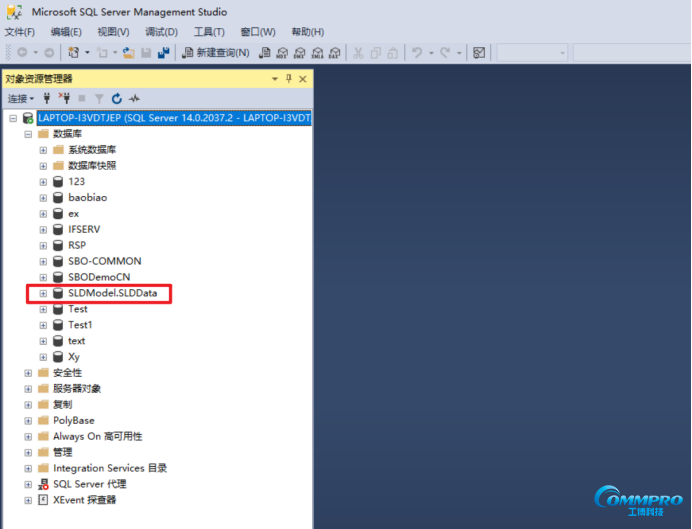Image resolution: width=692 pixels, height=529 pixels.
Task: Click the Database Engine Query icon
Action: click(265, 52)
